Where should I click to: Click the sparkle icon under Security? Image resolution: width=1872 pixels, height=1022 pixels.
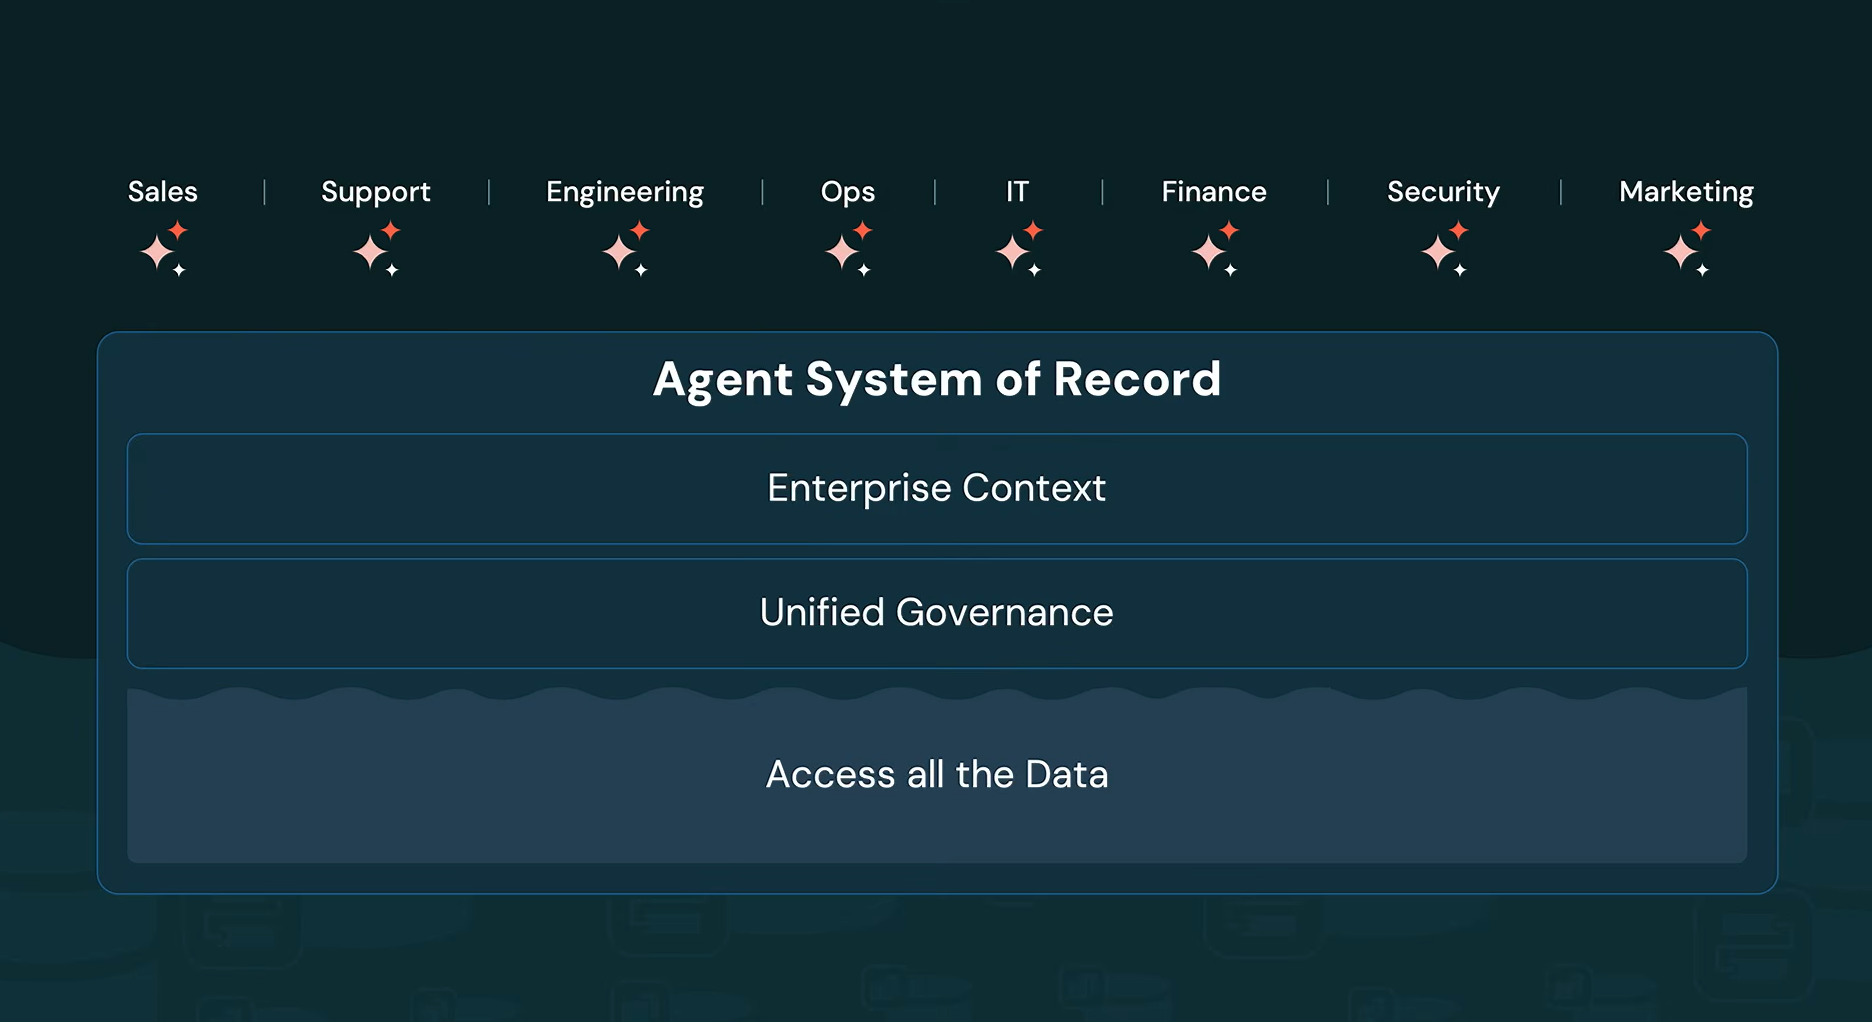[1445, 249]
